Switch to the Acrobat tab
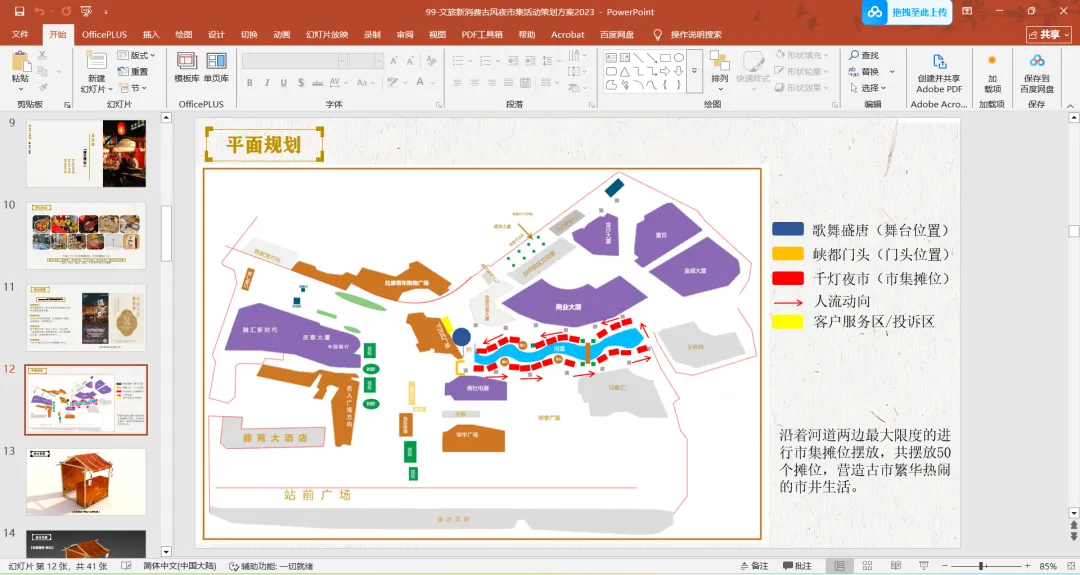 coord(568,34)
